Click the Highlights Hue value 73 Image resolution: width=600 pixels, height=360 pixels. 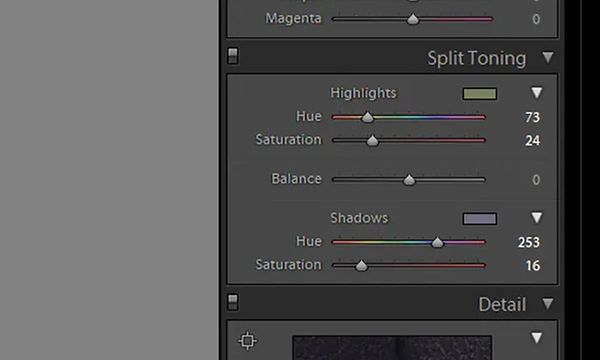click(x=532, y=117)
